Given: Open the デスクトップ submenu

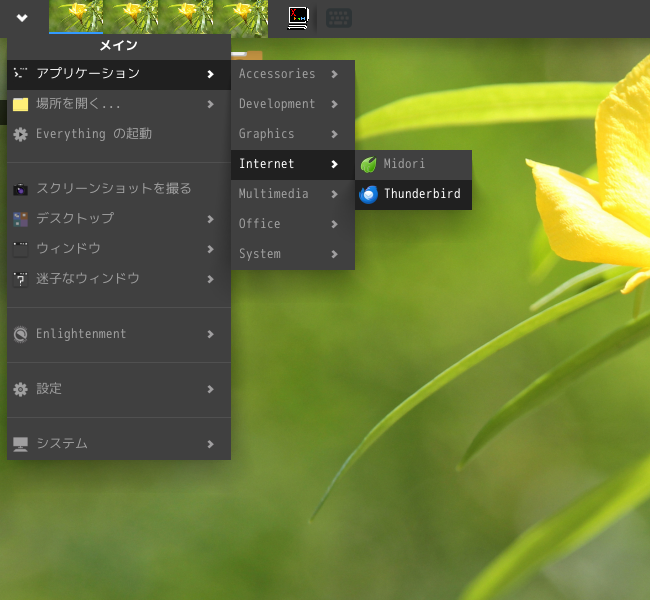Looking at the screenshot, I should click(x=119, y=219).
